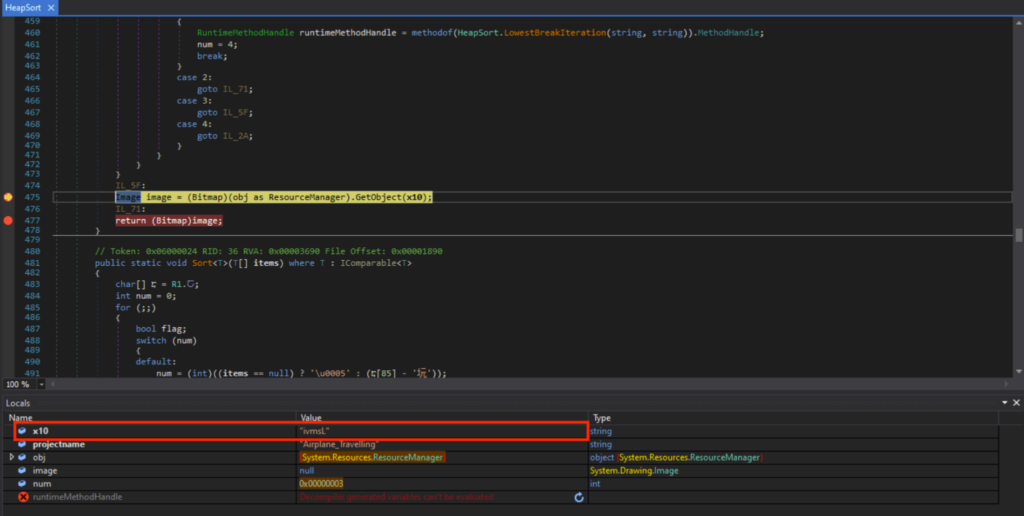This screenshot has width=1024, height=516.
Task: Close the Locals panel
Action: pyautogui.click(x=1015, y=403)
